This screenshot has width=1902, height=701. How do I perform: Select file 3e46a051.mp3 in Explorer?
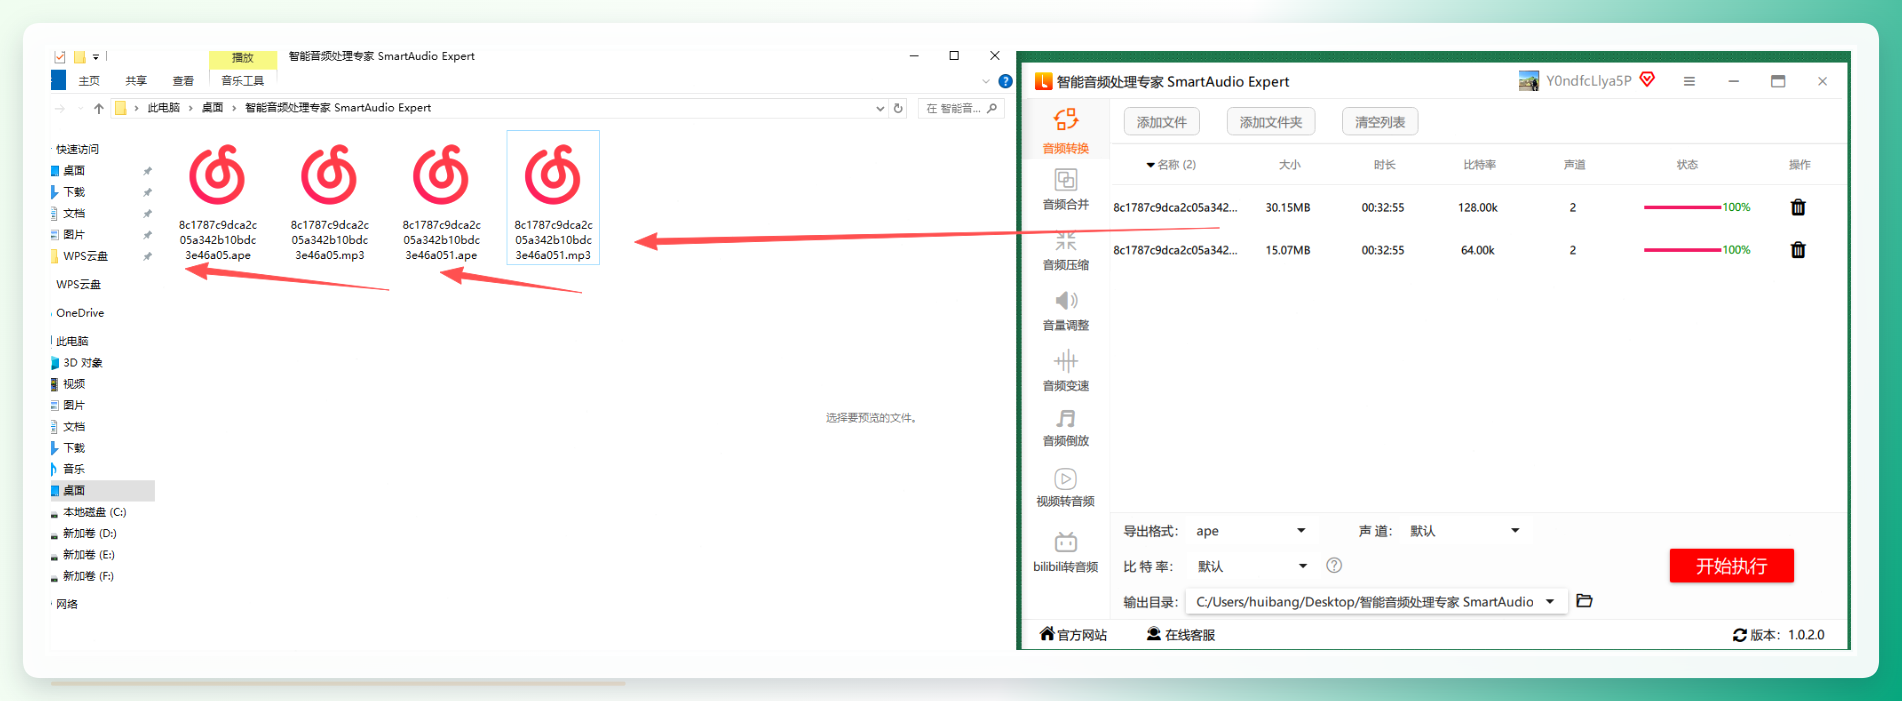553,198
